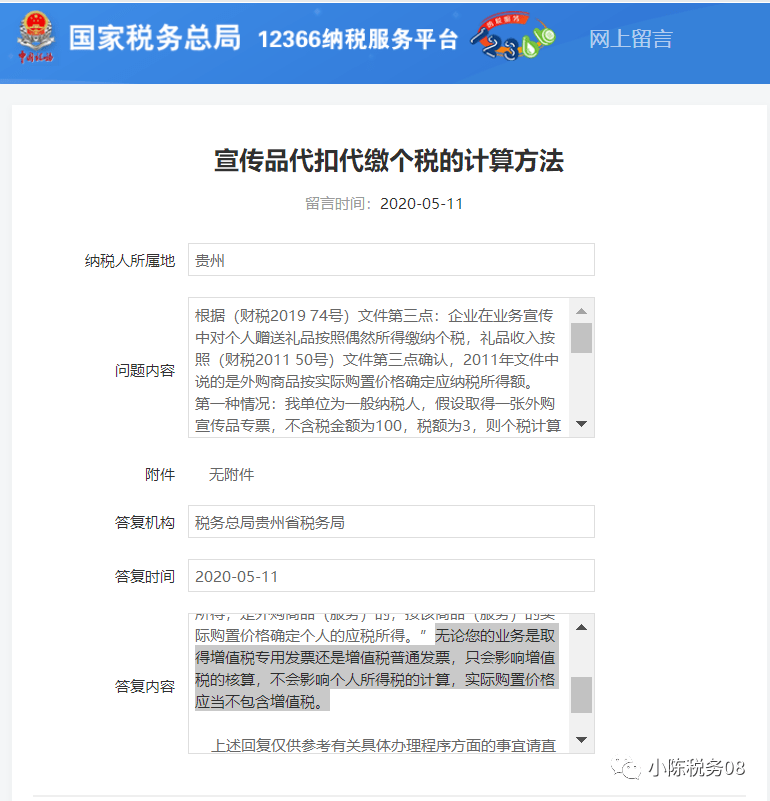The height and width of the screenshot is (801, 770).
Task: Click the 留言时间 date 2020-05-11
Action: point(422,204)
